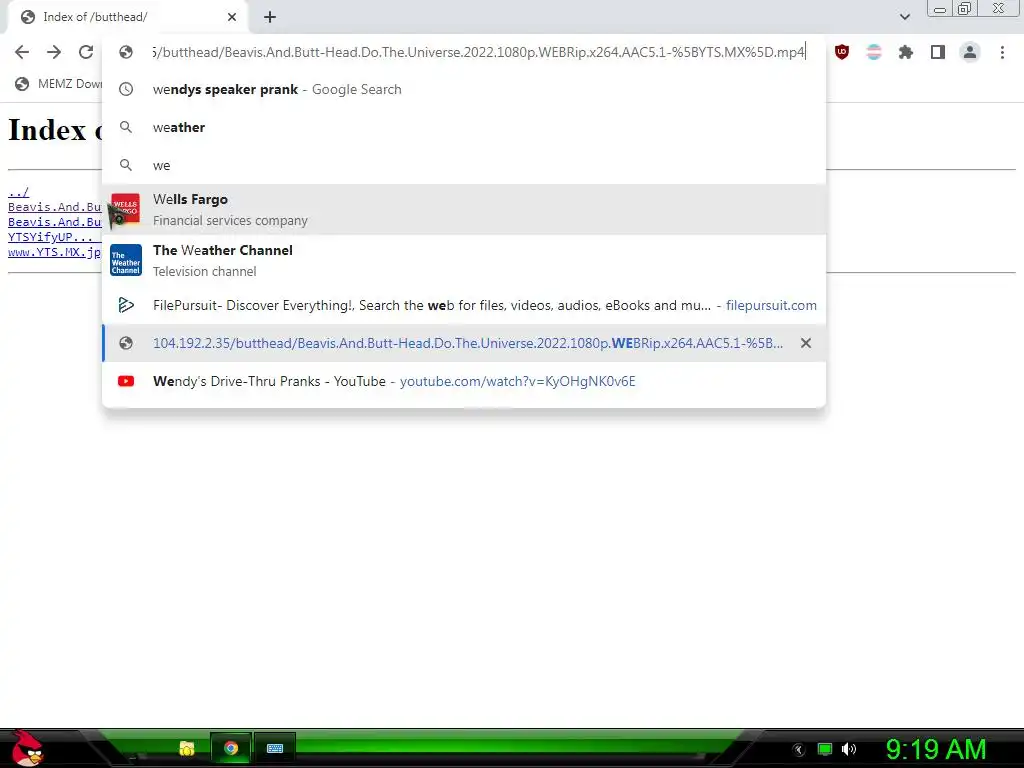Click the clock history icon for wendys

[126, 89]
